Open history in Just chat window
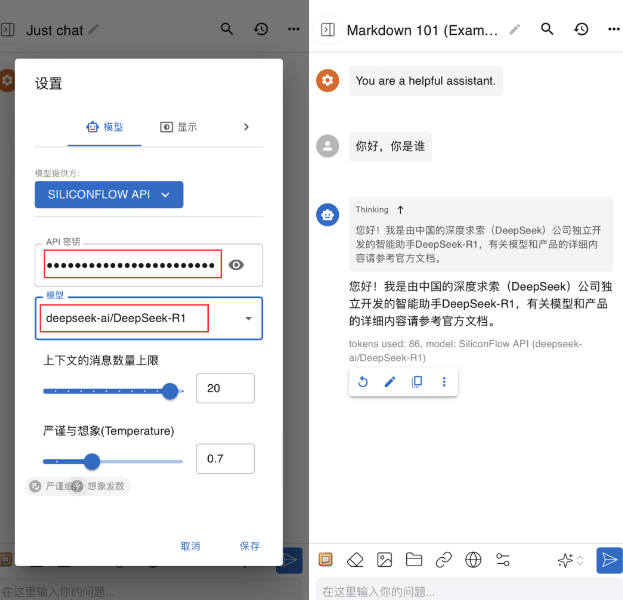This screenshot has height=600, width=623. 261,29
